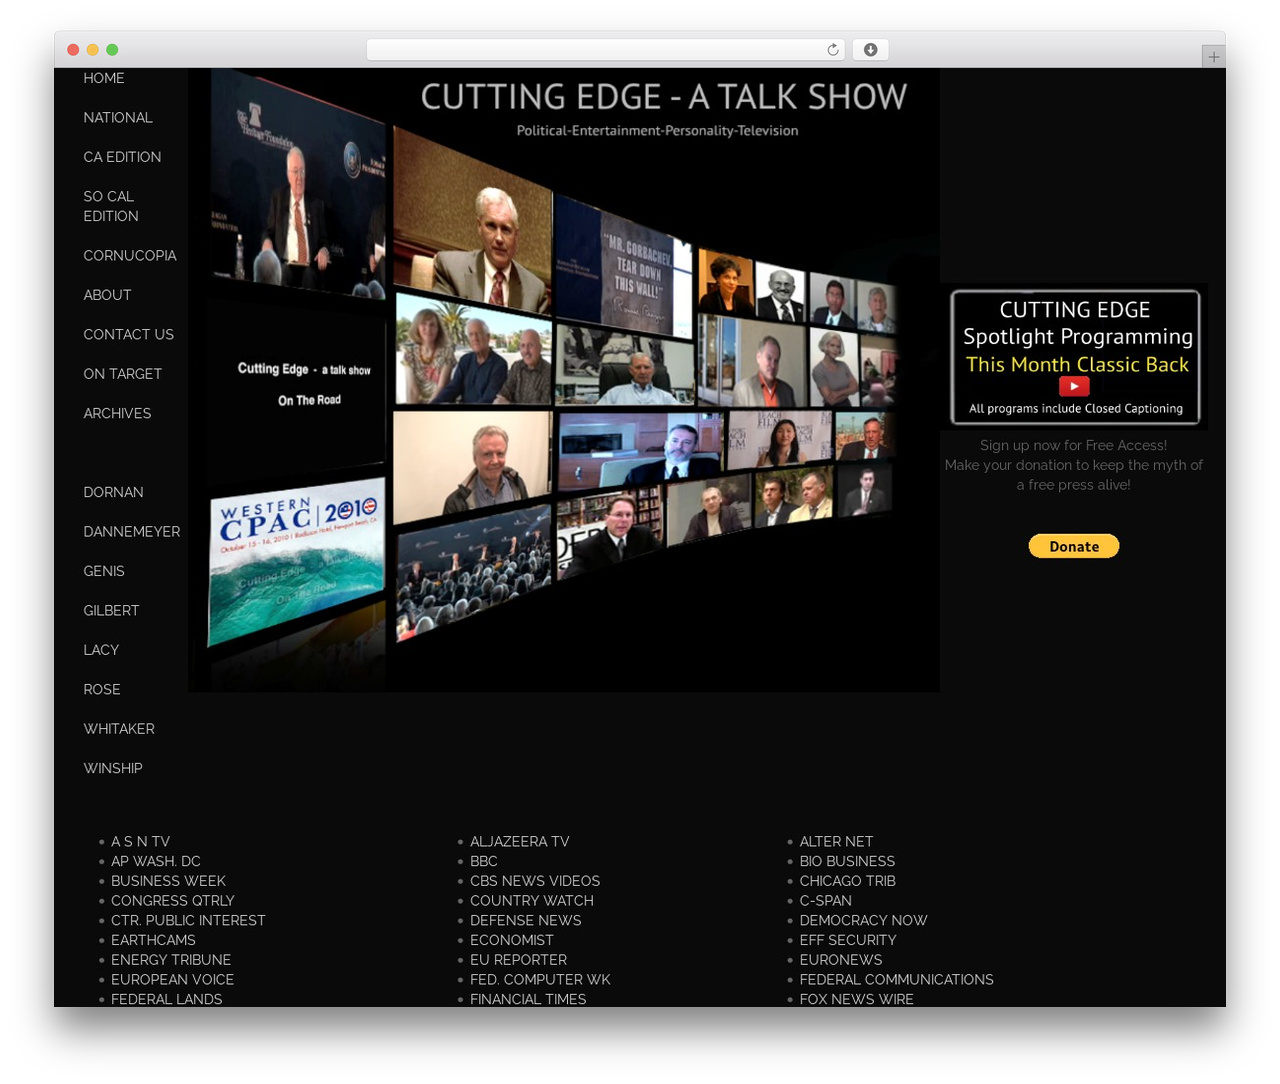
Task: Visit the CONGRESS QTRLY link
Action: click(x=173, y=901)
